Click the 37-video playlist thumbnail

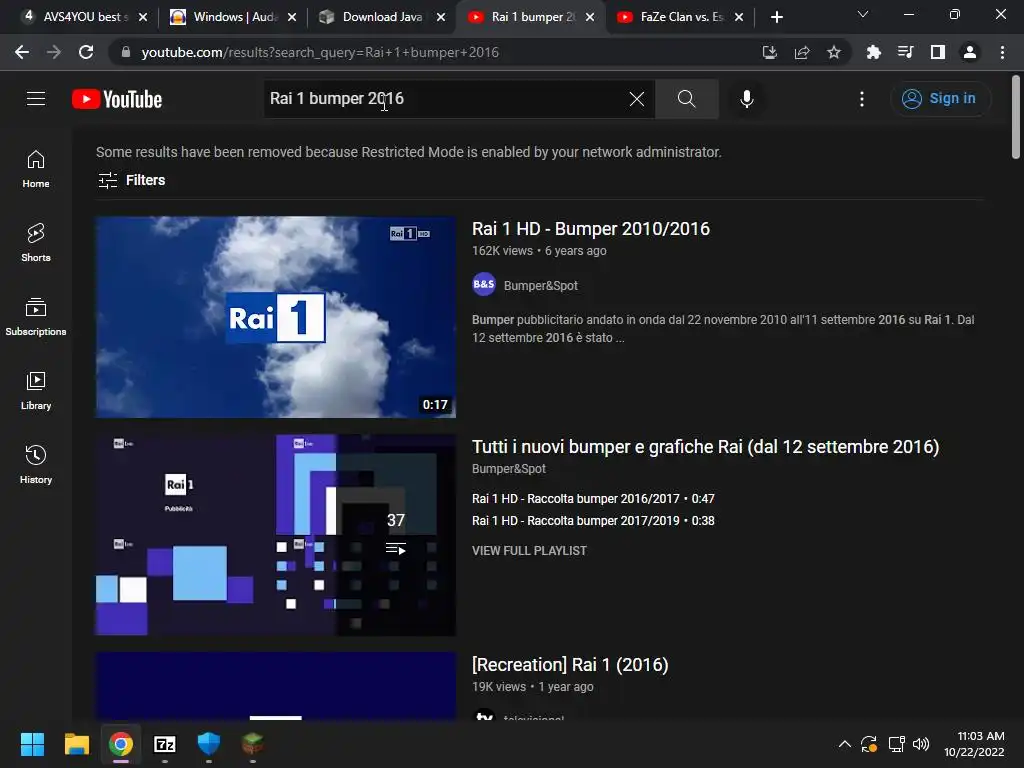(276, 534)
